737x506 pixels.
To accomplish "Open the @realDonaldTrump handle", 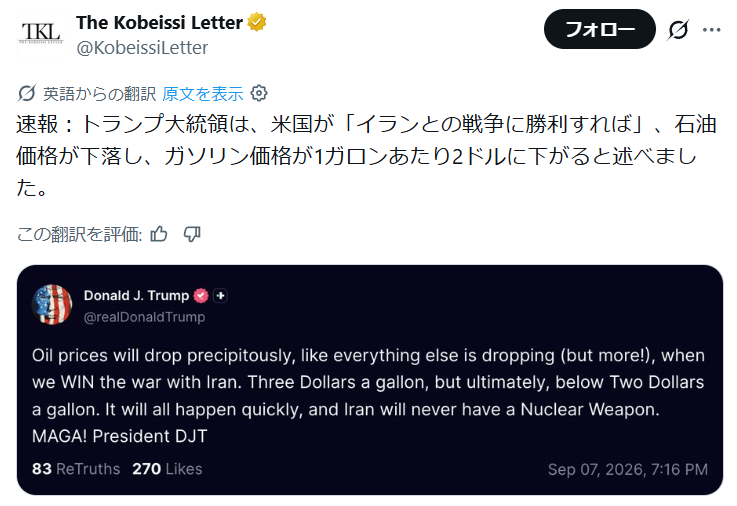I will click(144, 317).
